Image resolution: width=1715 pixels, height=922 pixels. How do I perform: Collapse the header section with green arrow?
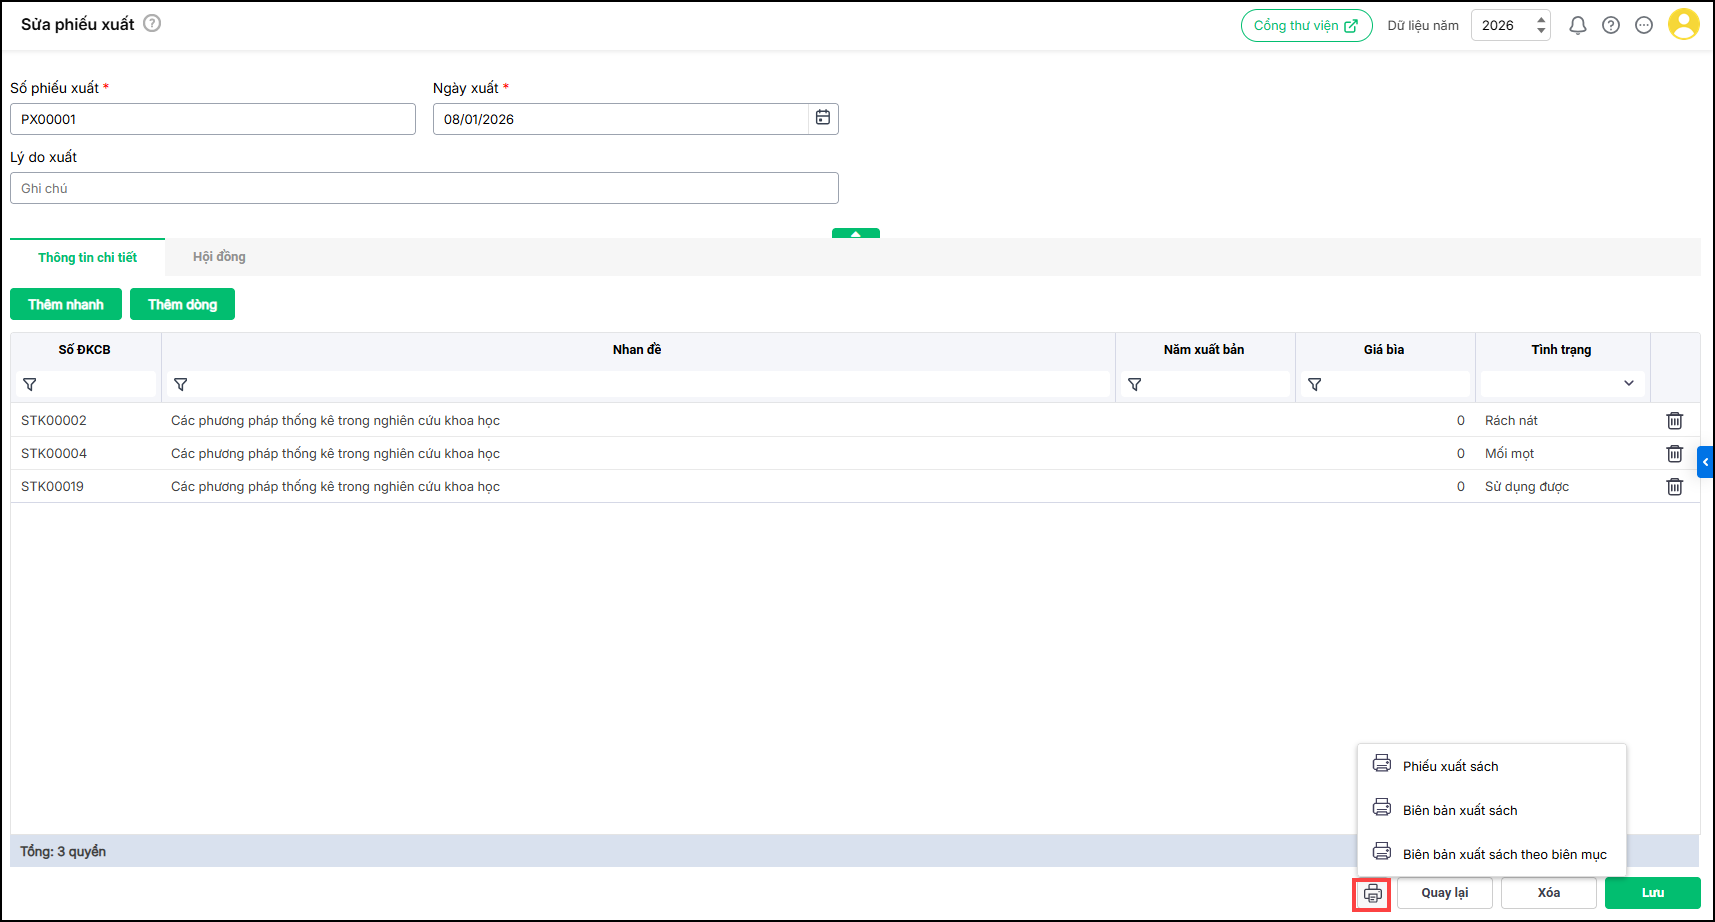click(x=855, y=234)
